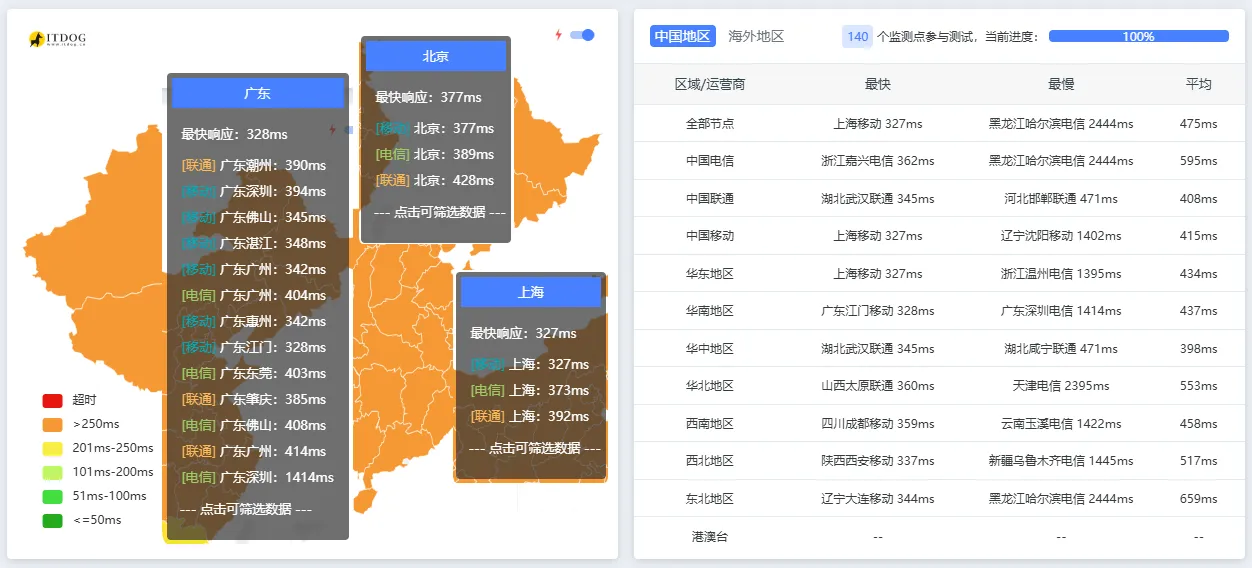
Task: Click 广东潮州 390ms entry
Action: 254,165
